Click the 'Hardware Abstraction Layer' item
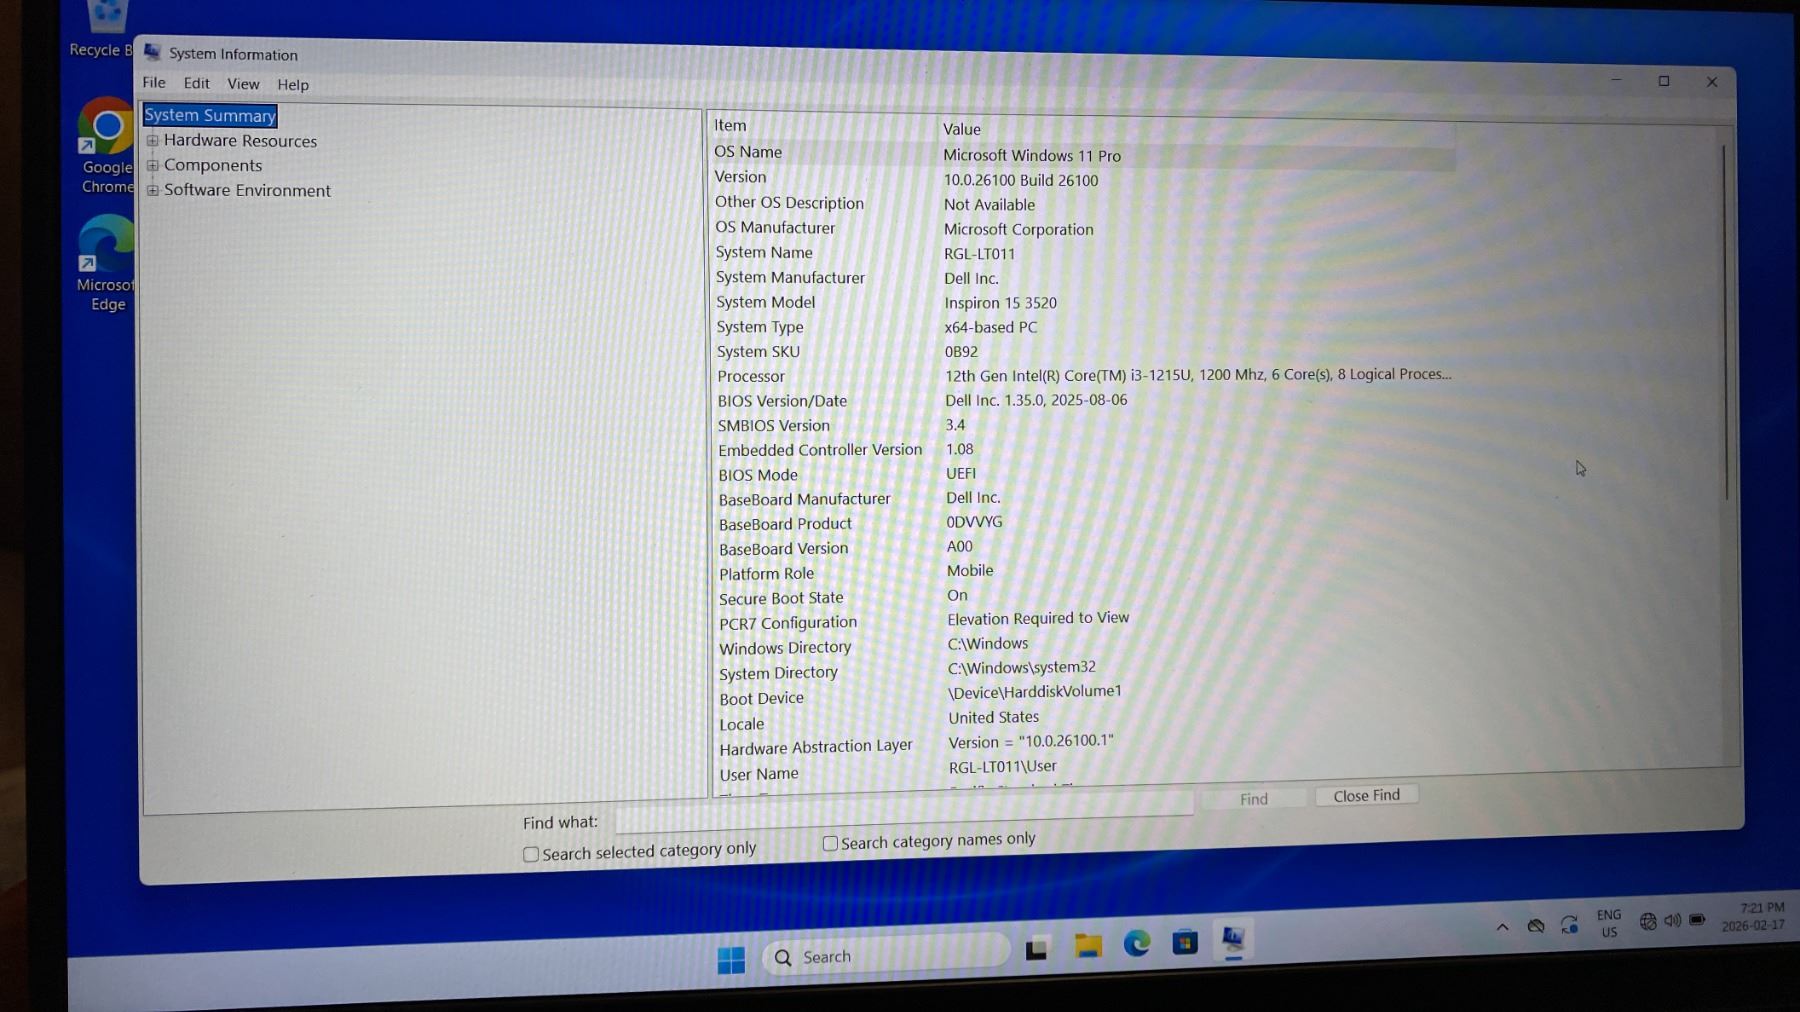The image size is (1800, 1012). pyautogui.click(x=816, y=747)
